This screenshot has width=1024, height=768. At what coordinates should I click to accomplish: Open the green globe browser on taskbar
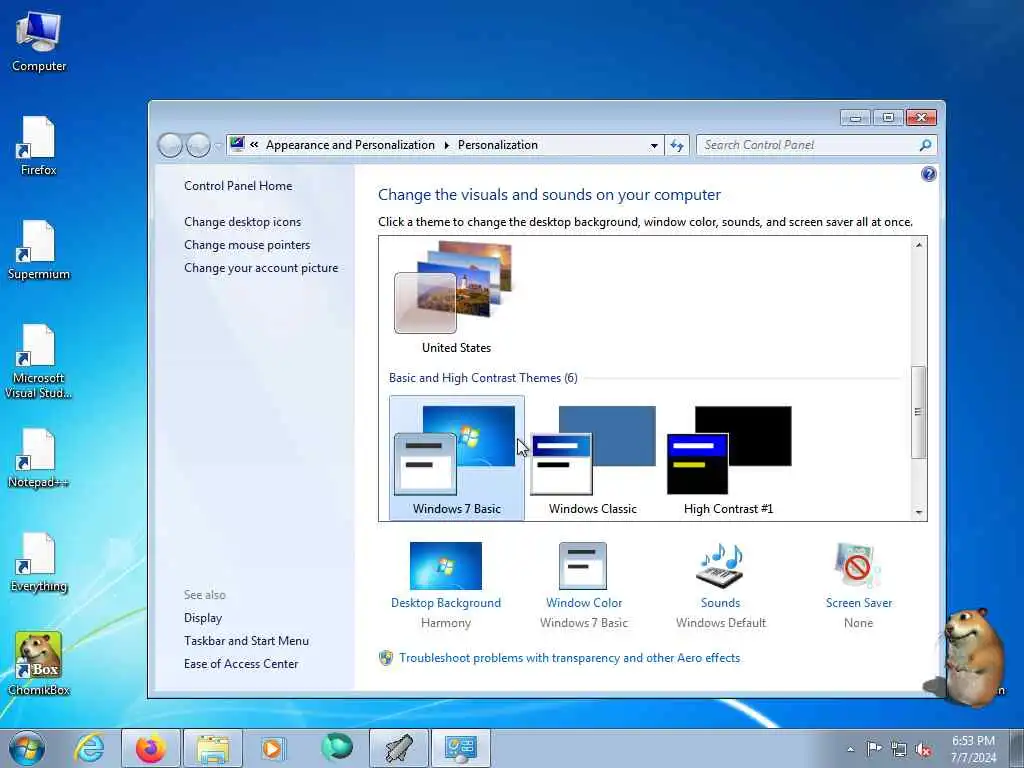336,748
